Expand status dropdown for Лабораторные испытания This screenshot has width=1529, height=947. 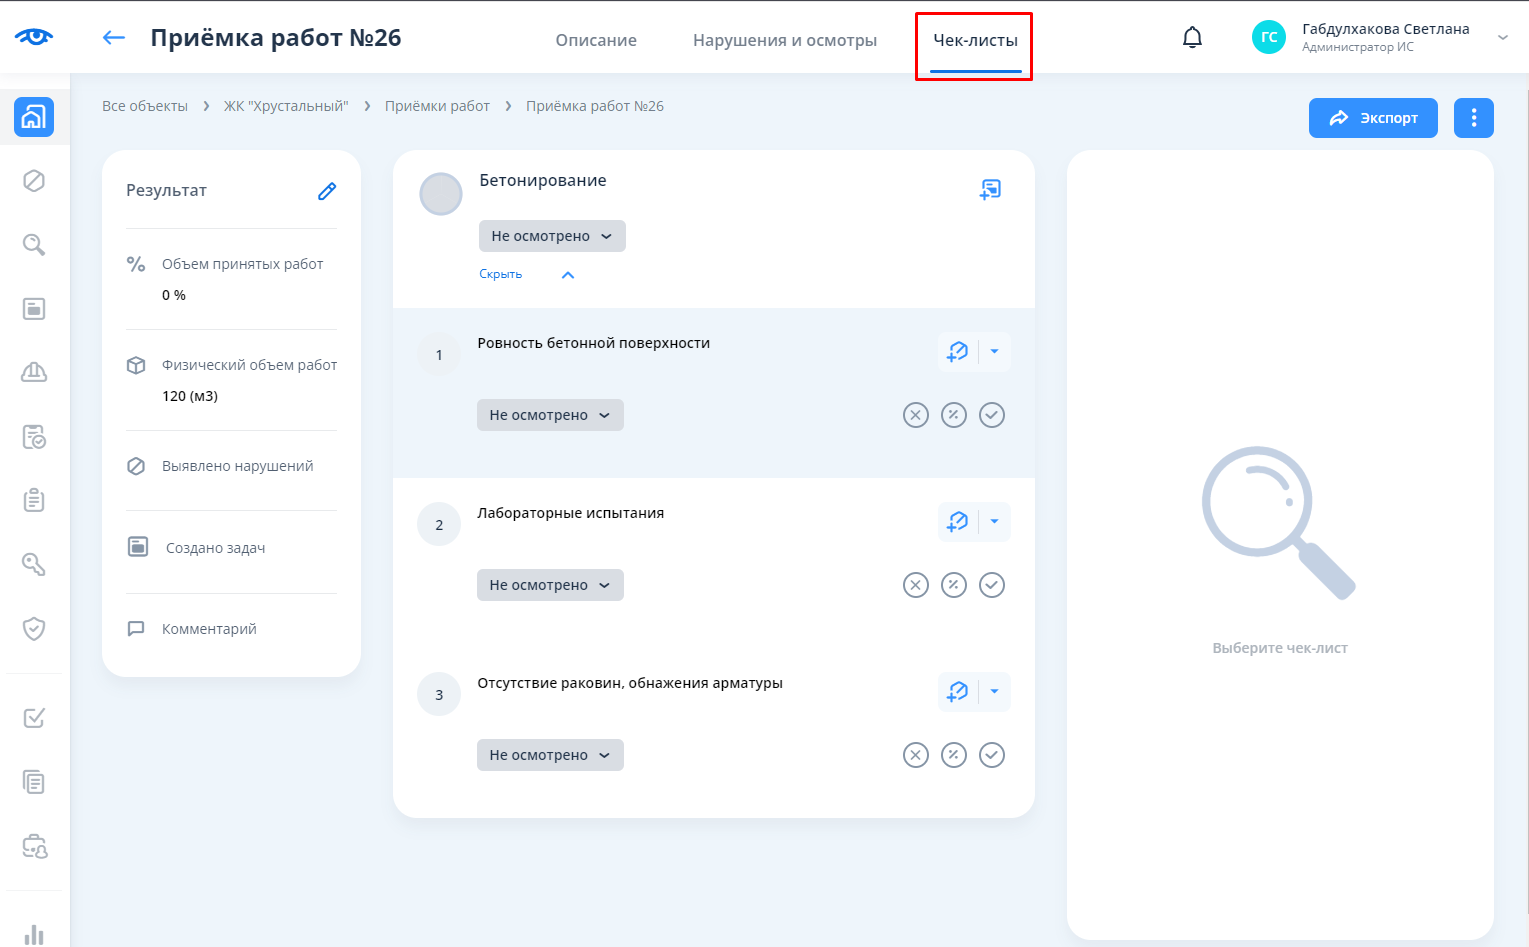click(x=550, y=585)
